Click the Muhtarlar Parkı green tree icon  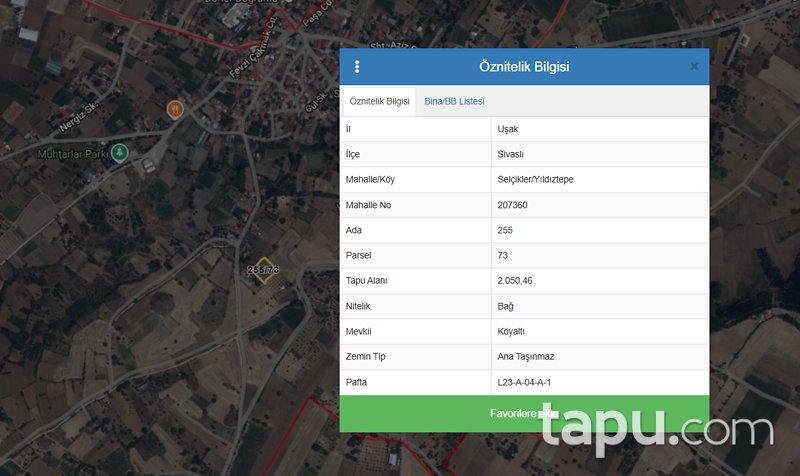[x=120, y=153]
